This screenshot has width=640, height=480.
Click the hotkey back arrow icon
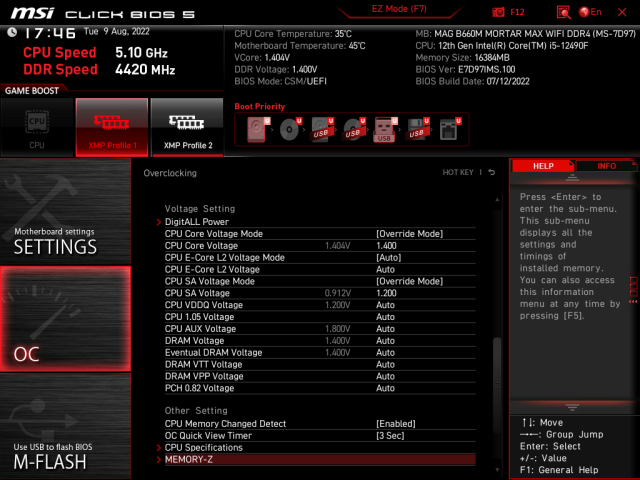(492, 173)
